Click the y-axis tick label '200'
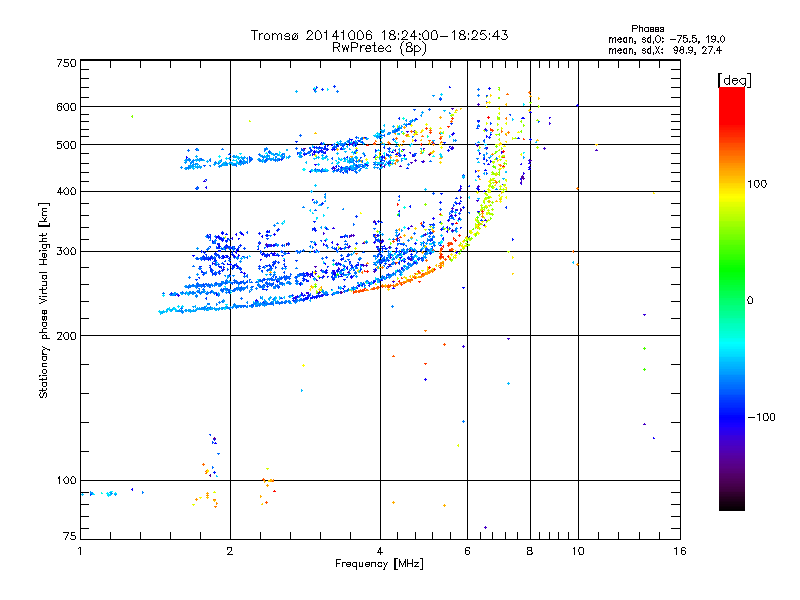The width and height of the screenshot is (800, 600). click(66, 336)
